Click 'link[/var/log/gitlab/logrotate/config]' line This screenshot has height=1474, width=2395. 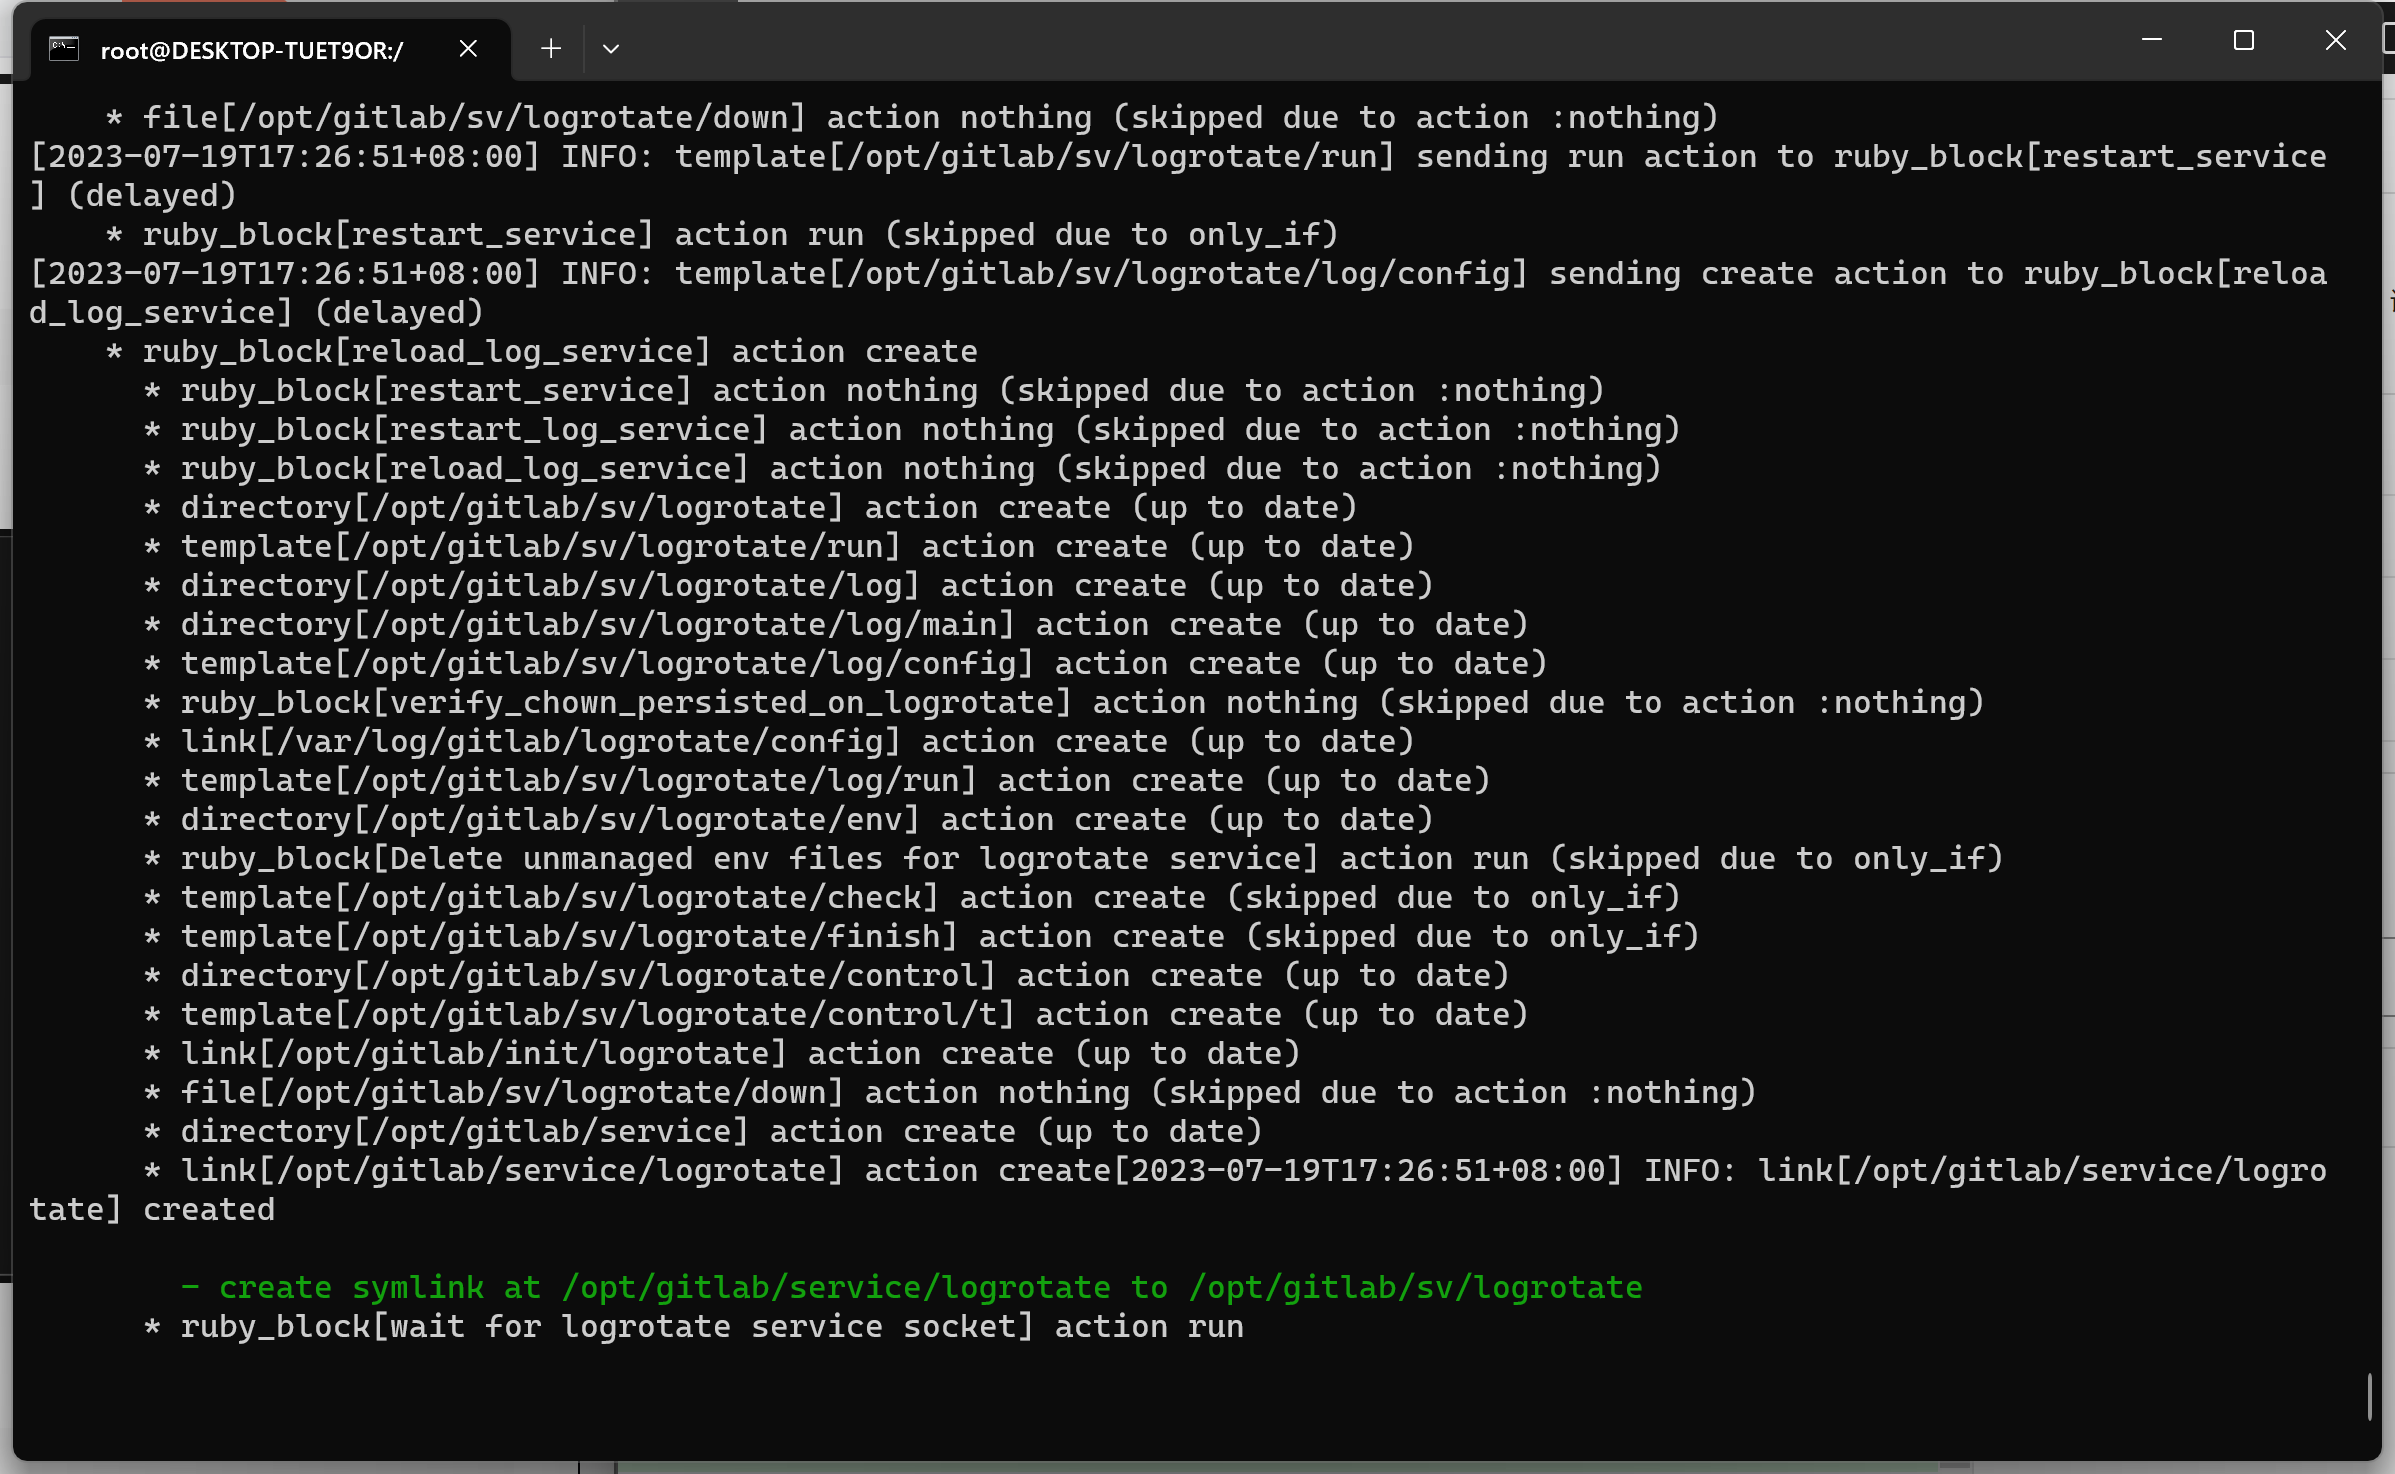click(x=779, y=741)
